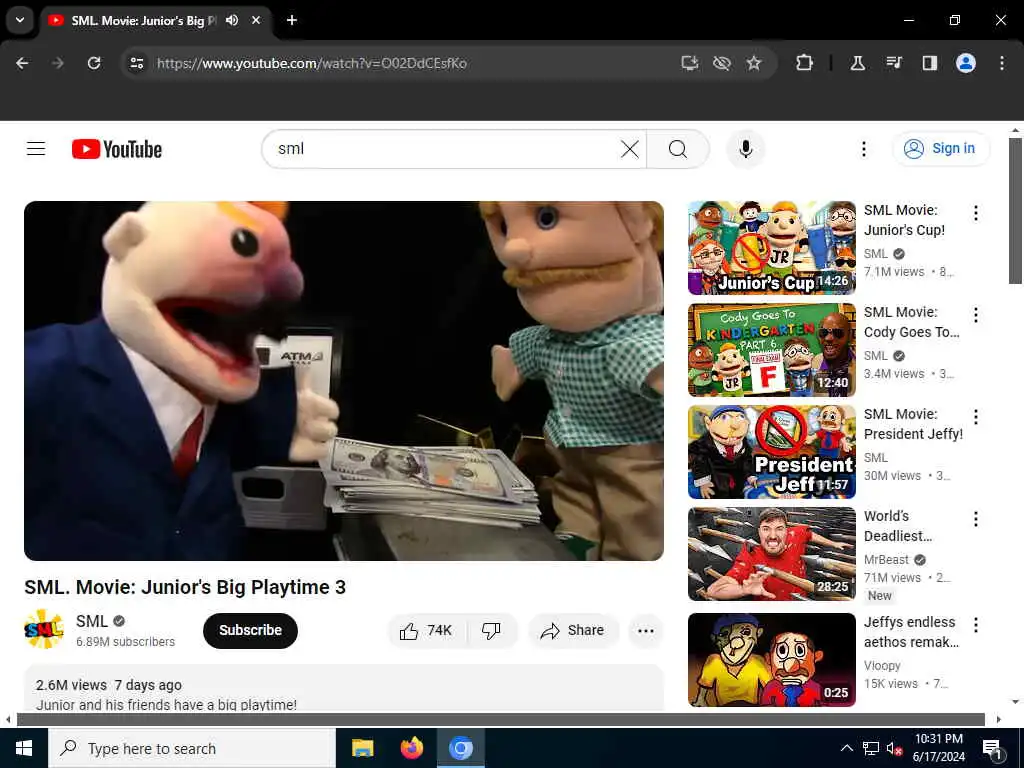This screenshot has height=768, width=1024.
Task: Open the Chrome profile avatar
Action: [966, 63]
